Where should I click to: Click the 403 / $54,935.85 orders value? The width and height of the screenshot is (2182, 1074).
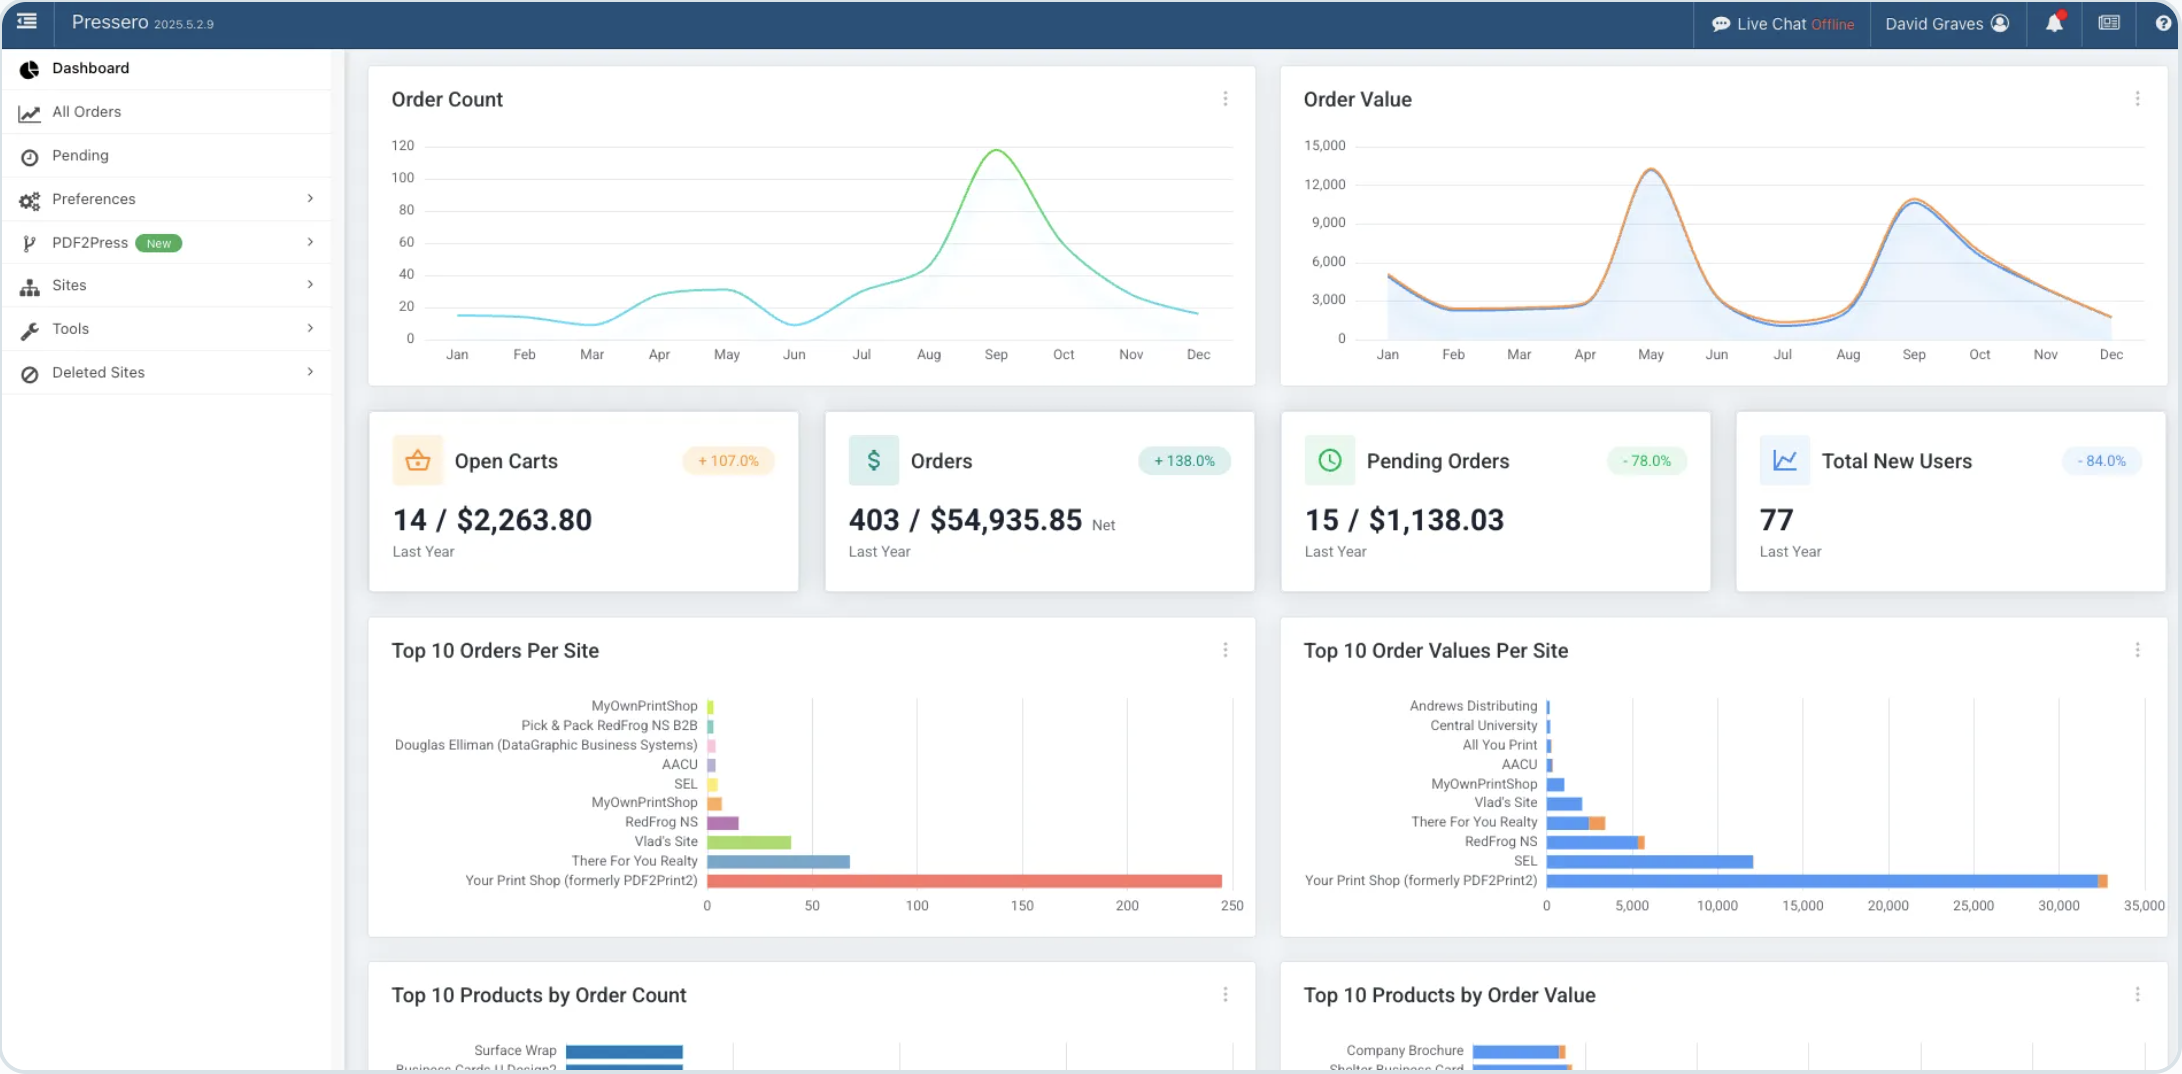coord(965,520)
